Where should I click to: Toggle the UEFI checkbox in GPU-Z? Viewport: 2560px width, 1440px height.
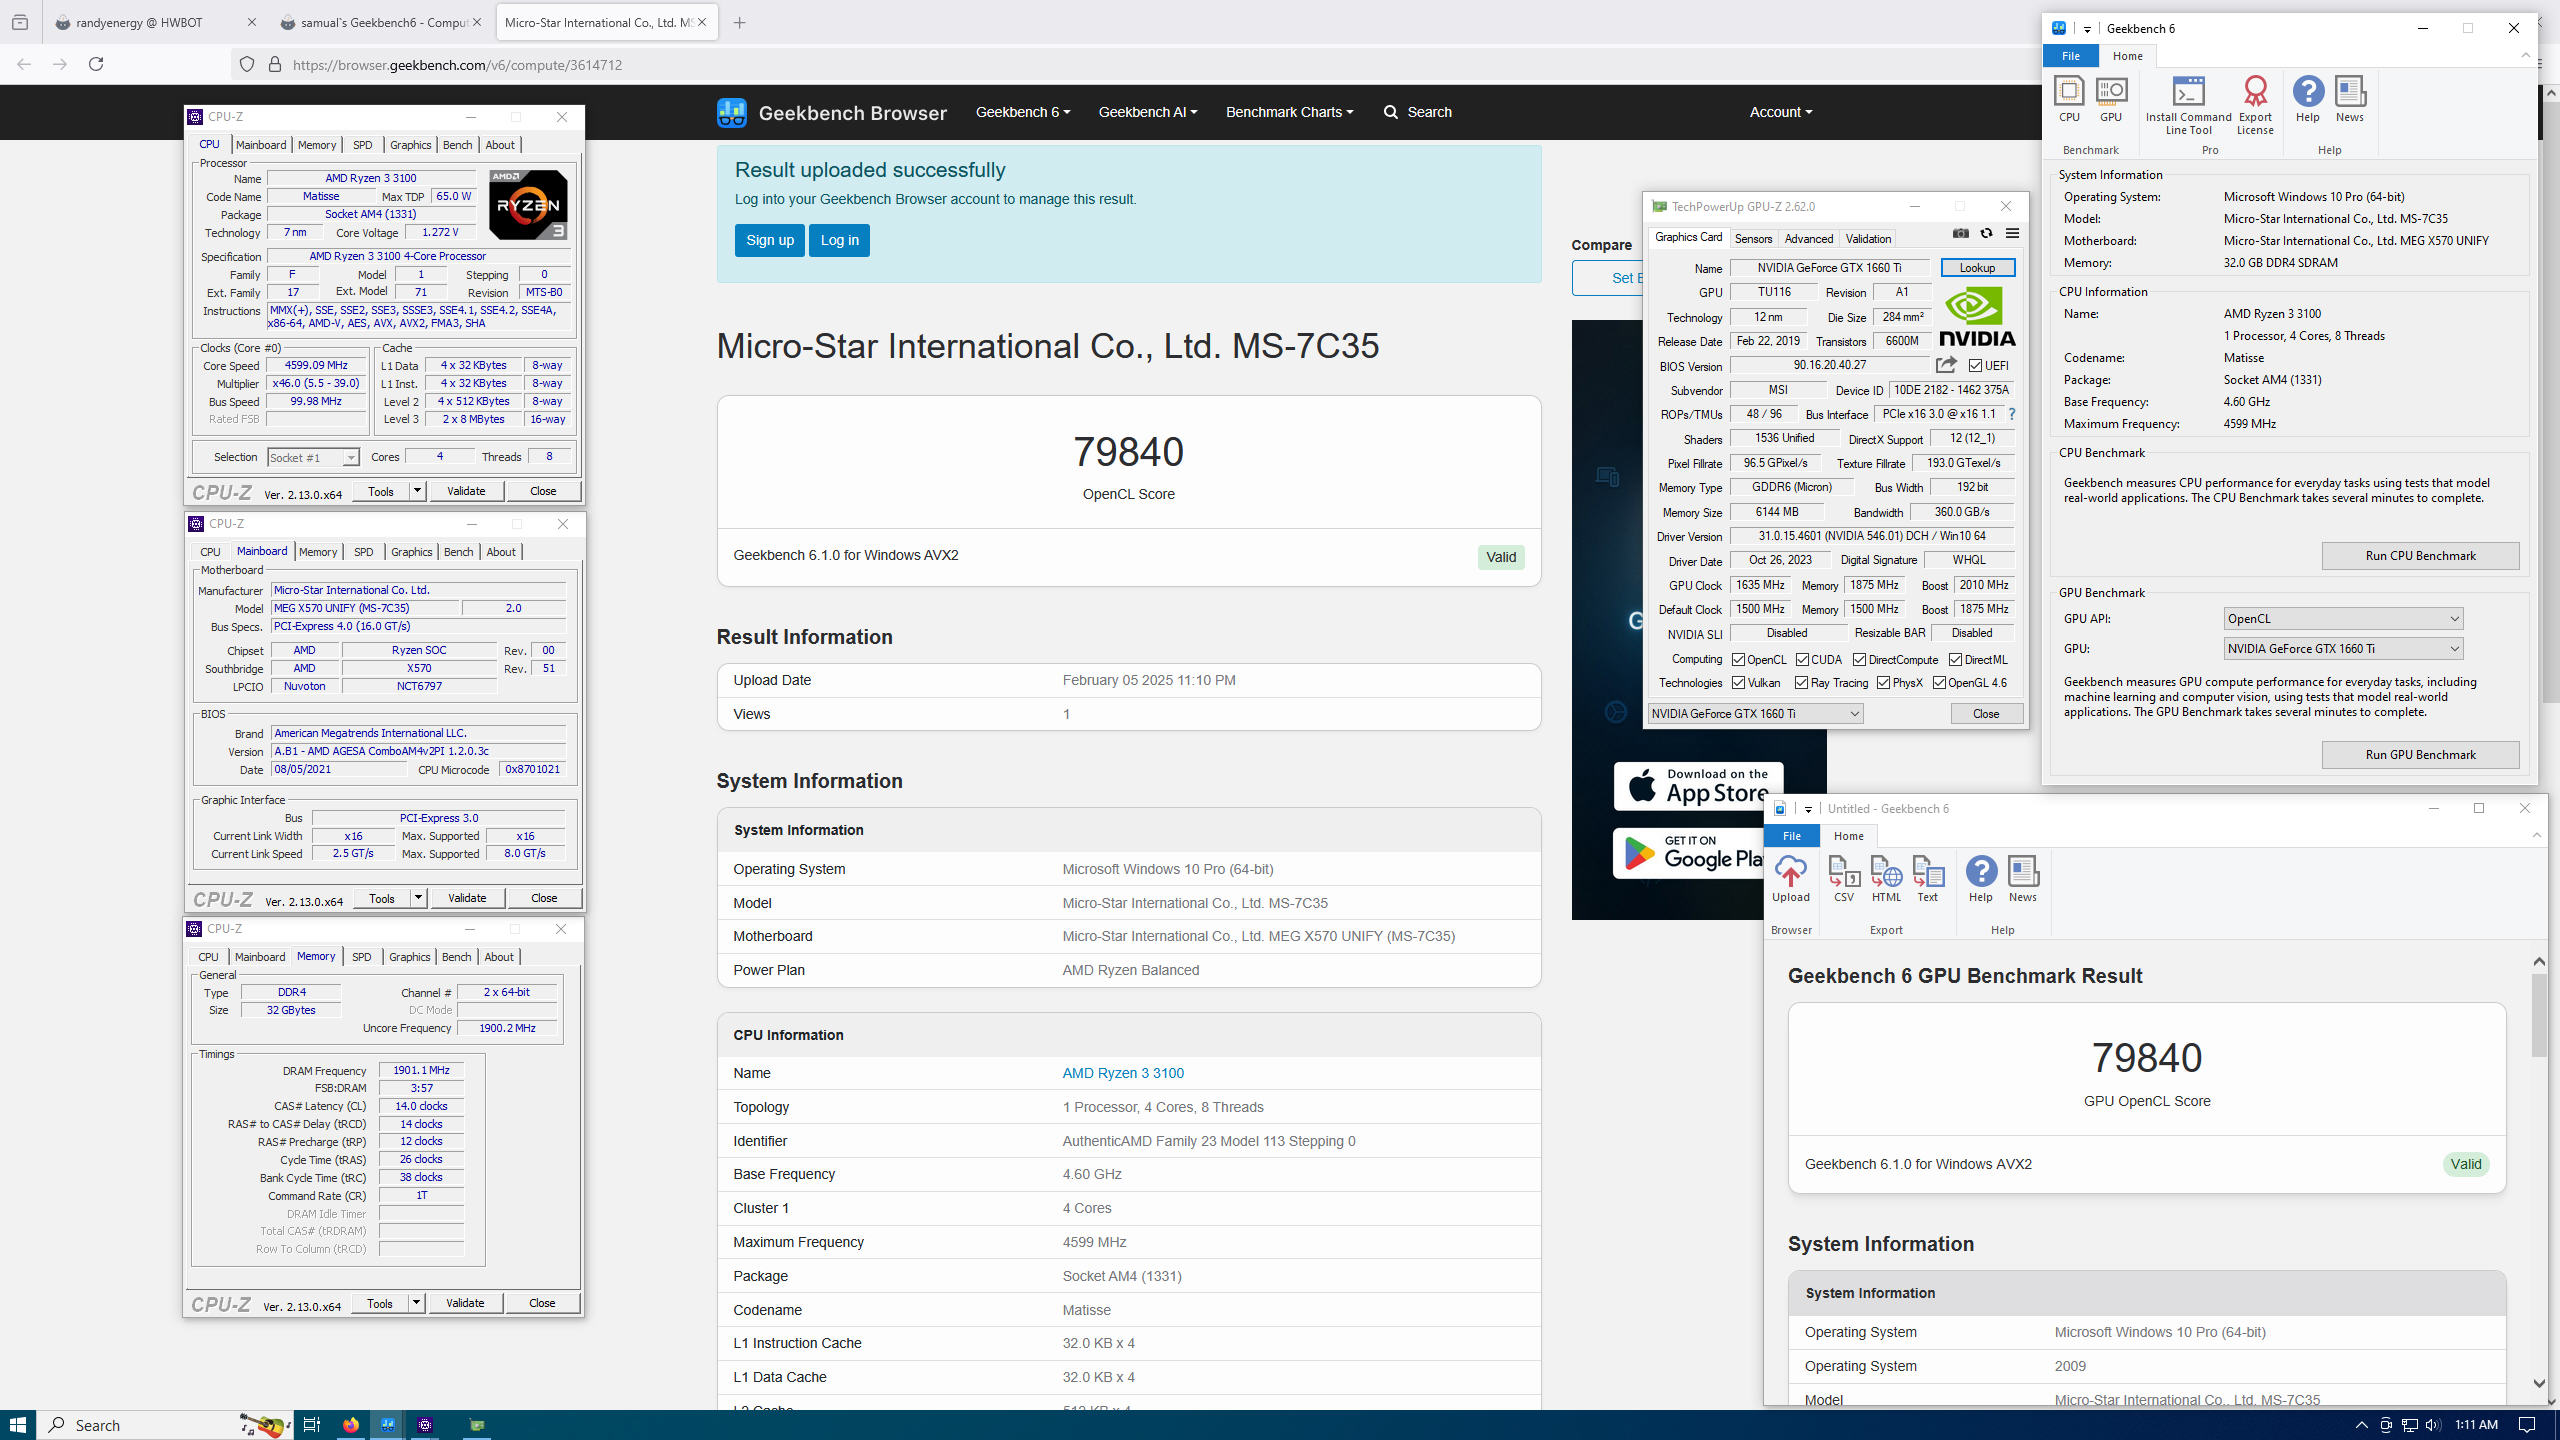[x=1975, y=366]
